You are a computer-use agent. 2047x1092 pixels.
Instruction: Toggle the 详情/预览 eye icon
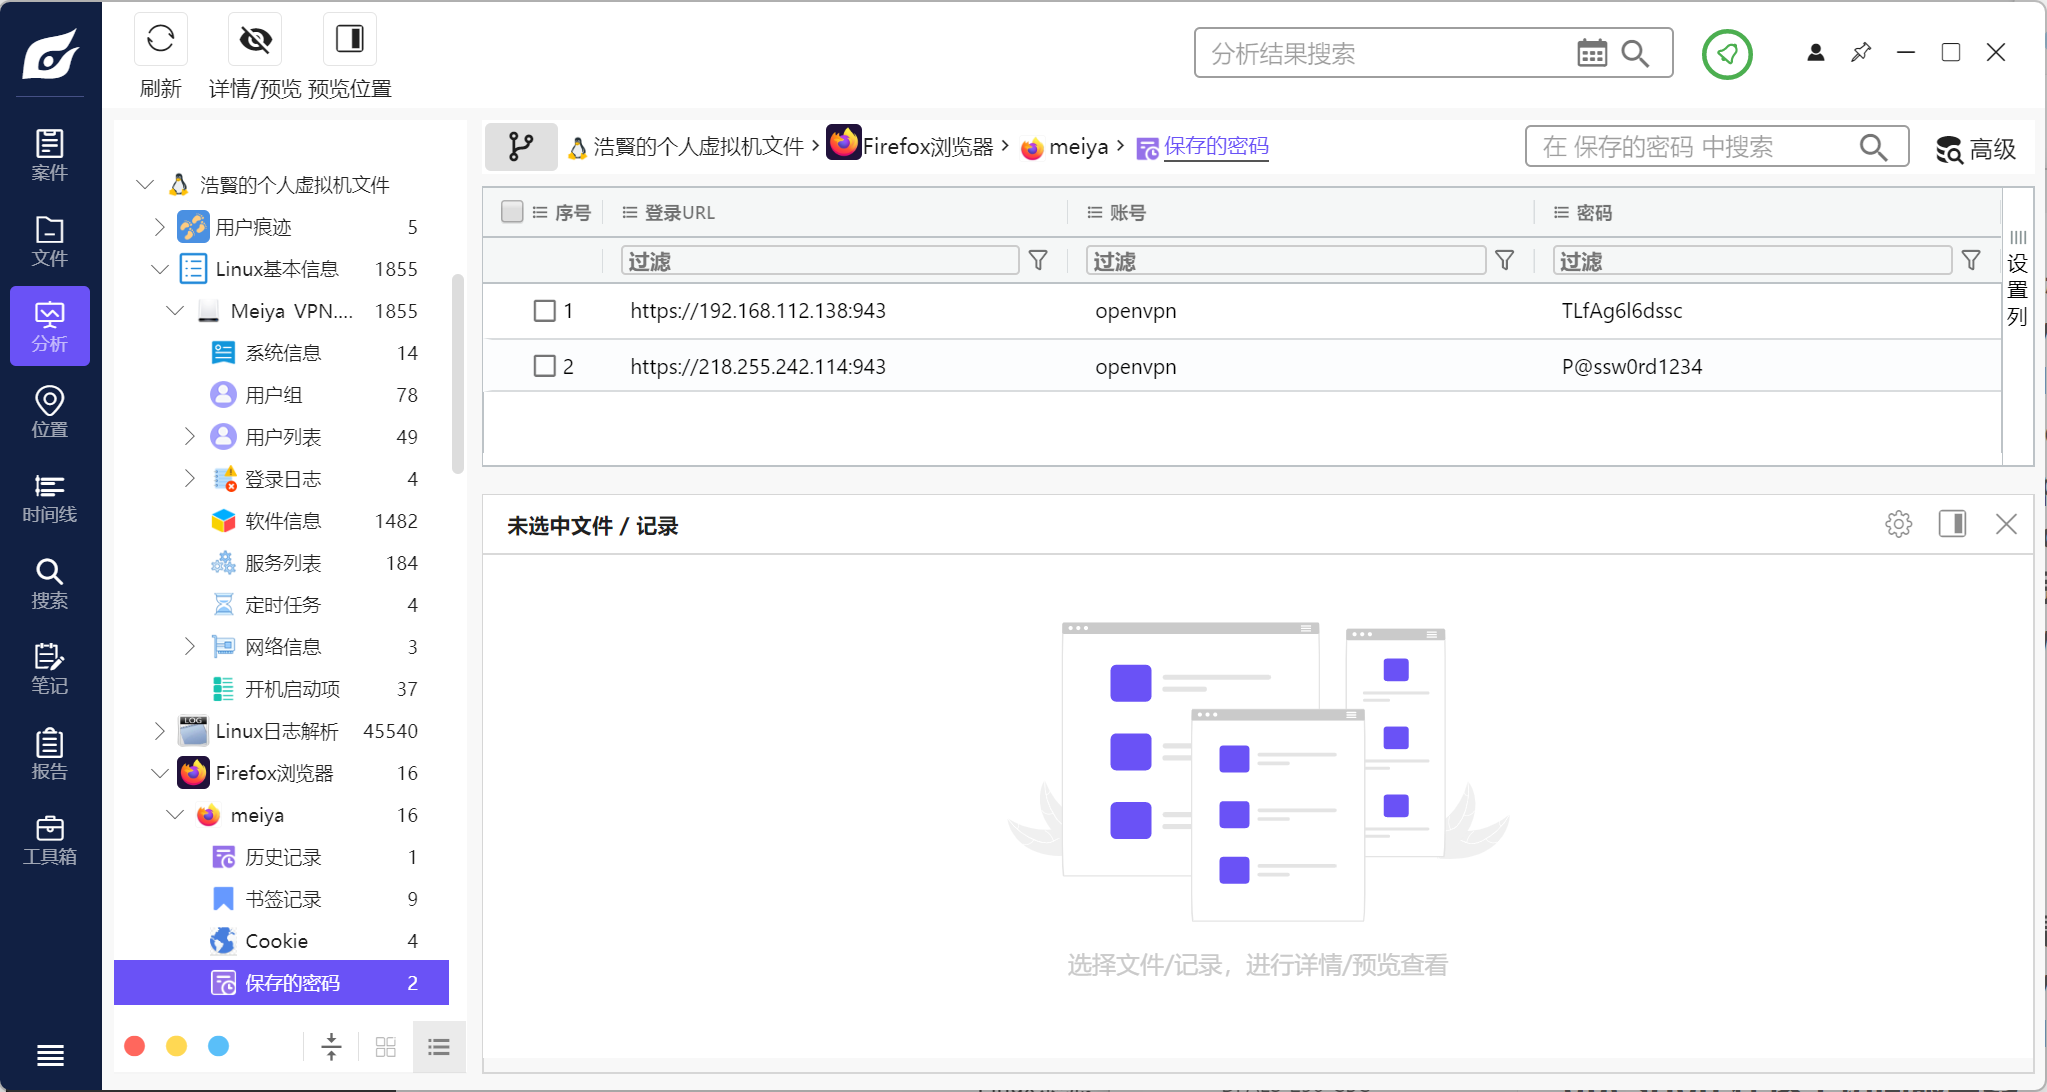255,40
